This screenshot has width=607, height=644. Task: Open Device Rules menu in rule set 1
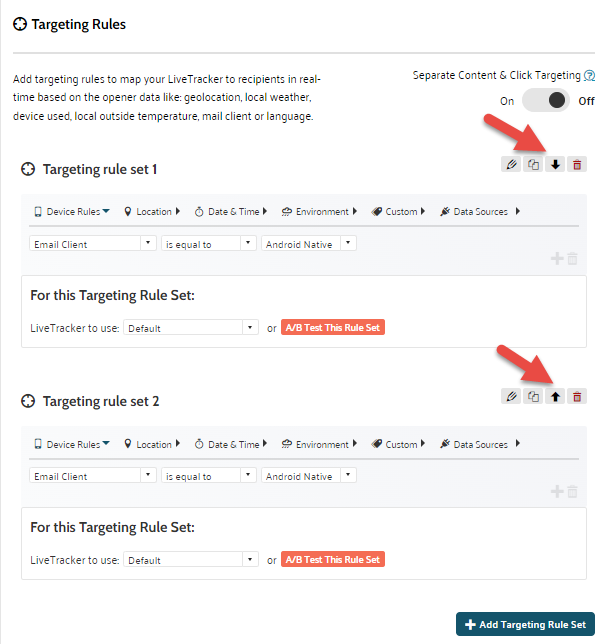72,212
